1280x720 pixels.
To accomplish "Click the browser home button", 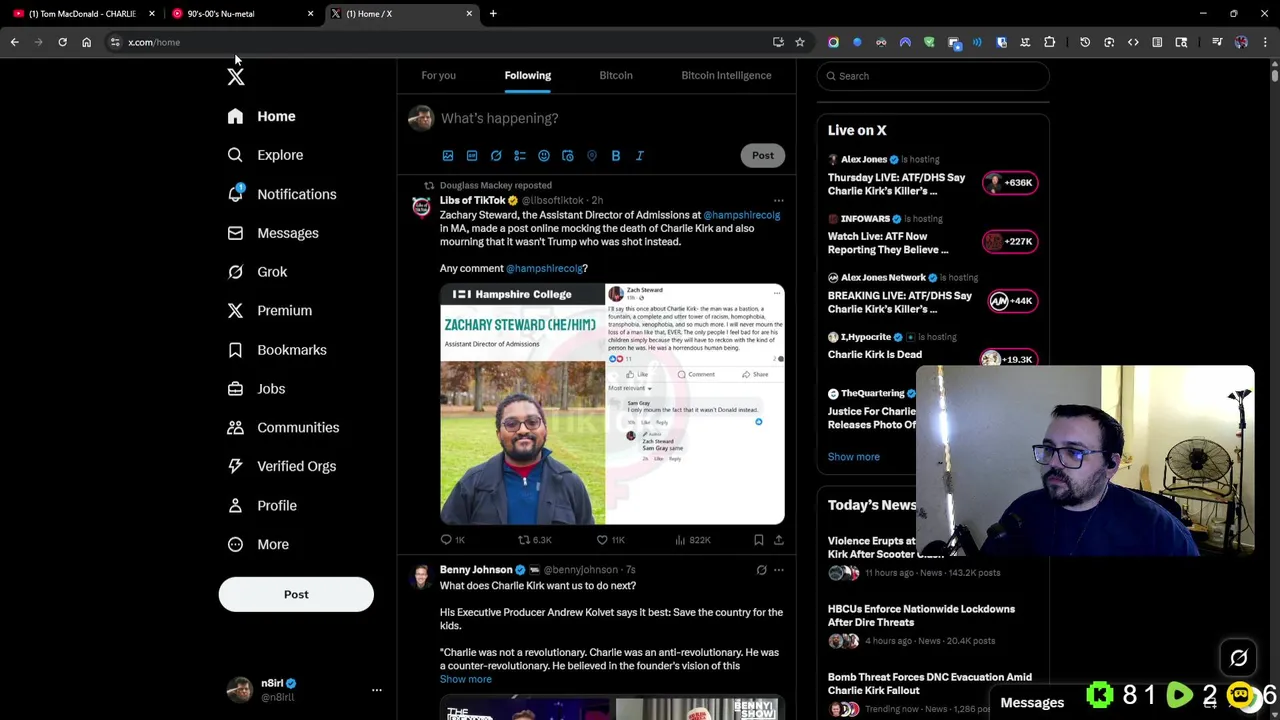I will coord(86,42).
